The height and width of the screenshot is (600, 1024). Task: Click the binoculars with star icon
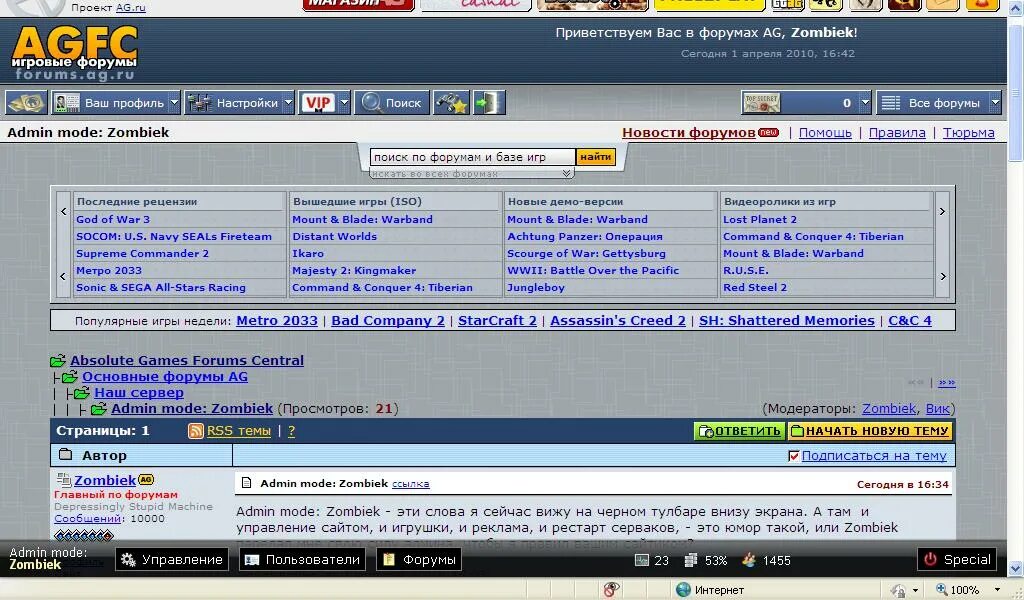click(451, 103)
